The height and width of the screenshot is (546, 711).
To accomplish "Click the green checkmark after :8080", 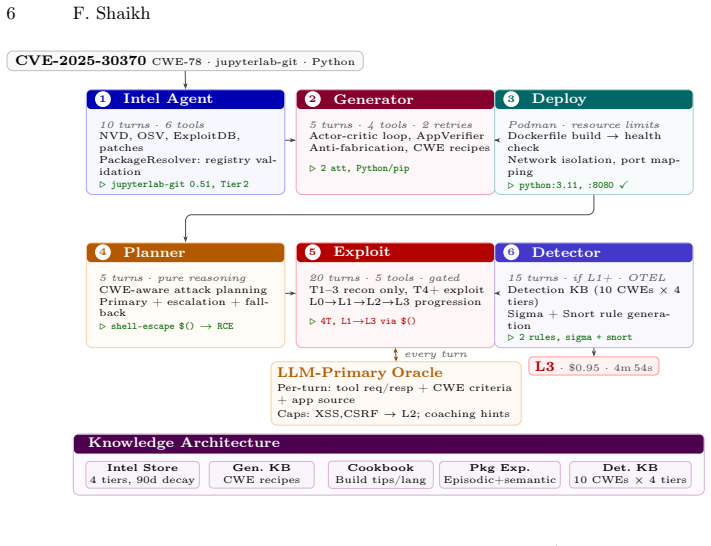I will coord(624,185).
